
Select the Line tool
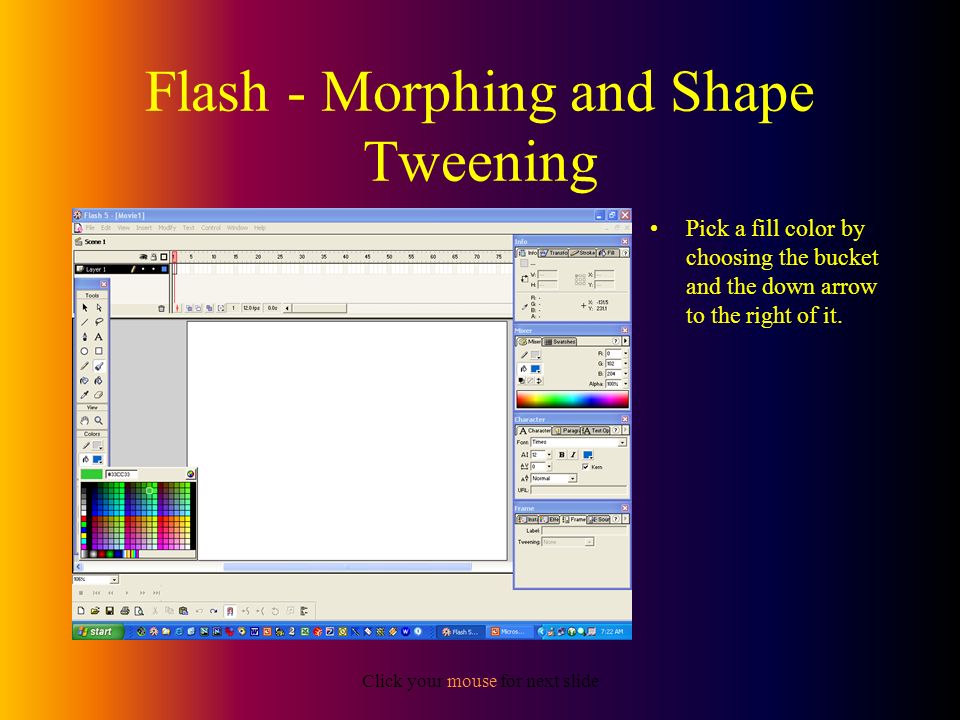84,322
